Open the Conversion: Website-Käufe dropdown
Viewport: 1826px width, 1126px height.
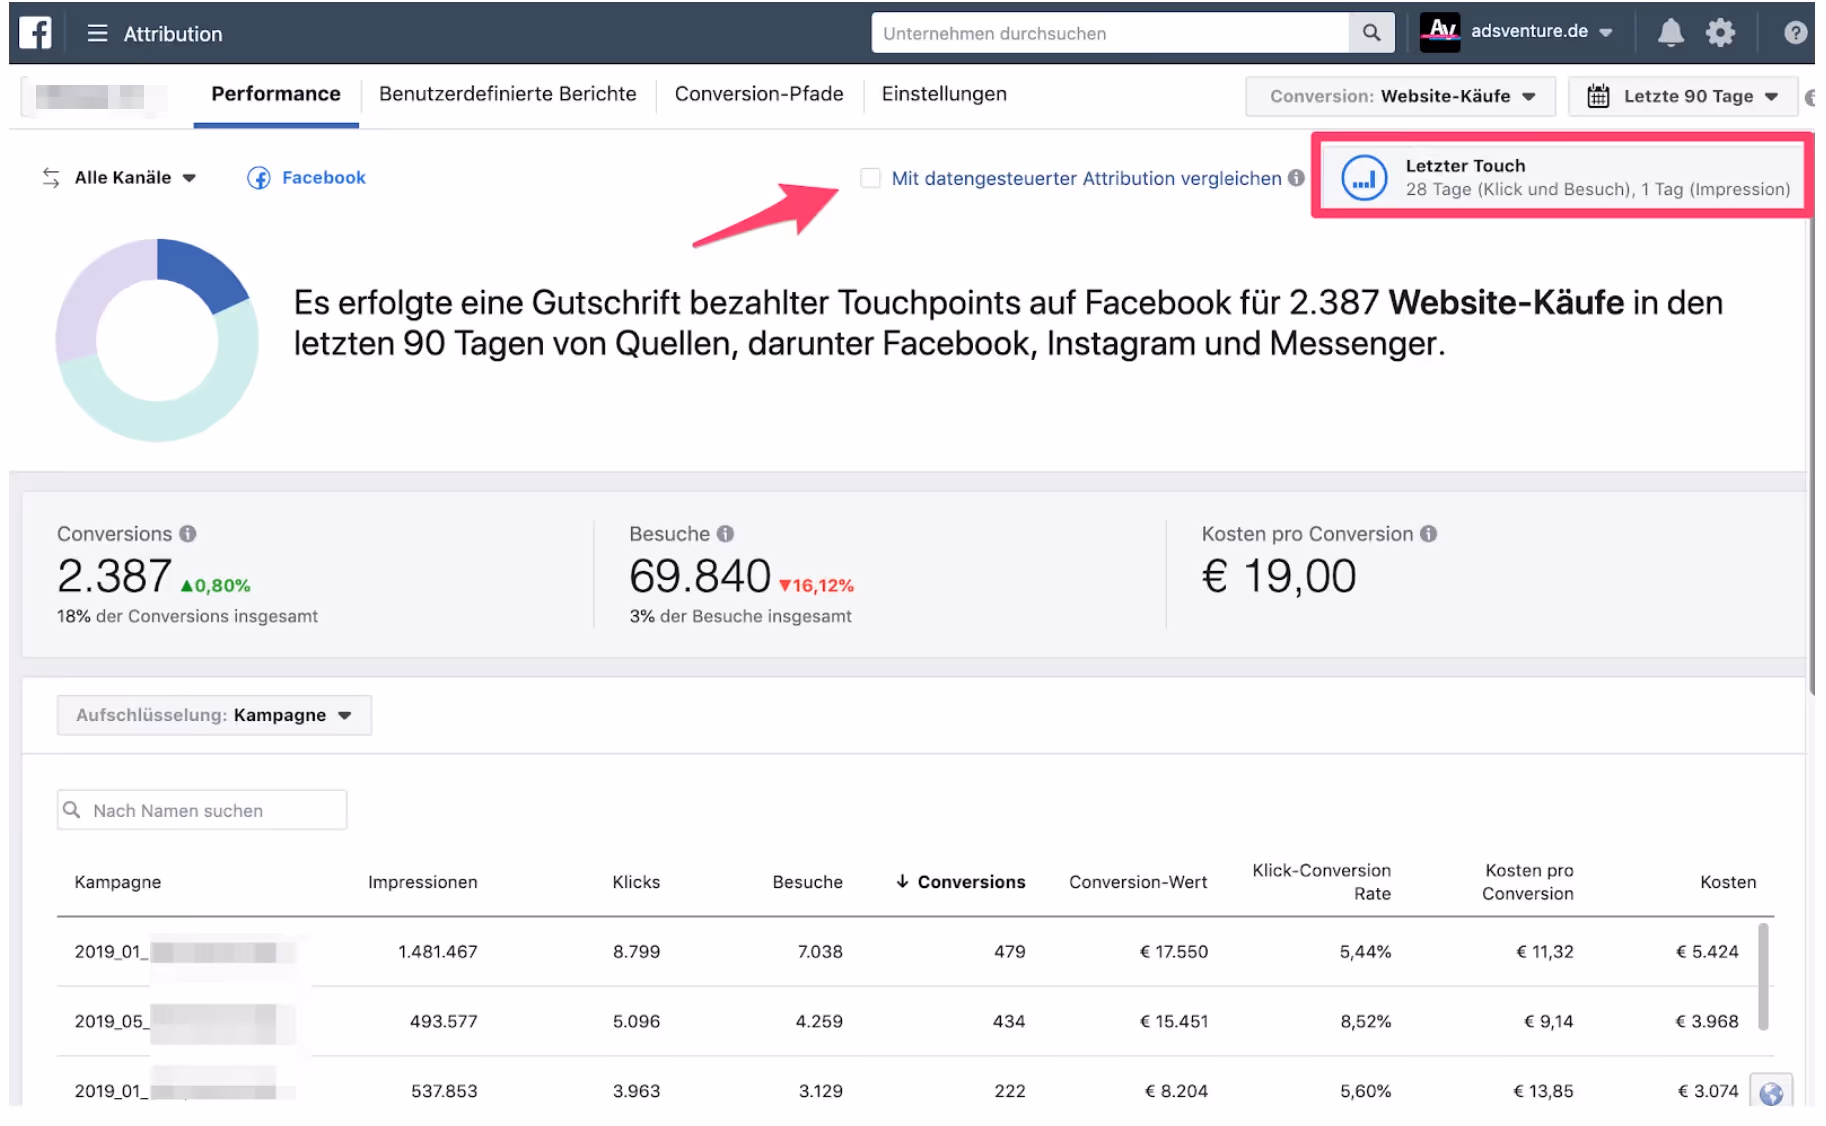coord(1400,96)
